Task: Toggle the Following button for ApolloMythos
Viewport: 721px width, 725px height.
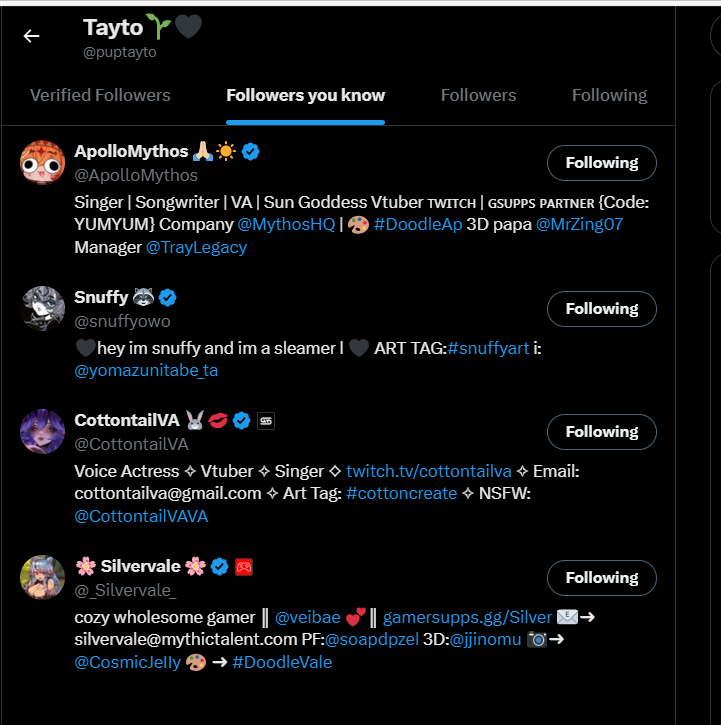Action: click(x=601, y=163)
